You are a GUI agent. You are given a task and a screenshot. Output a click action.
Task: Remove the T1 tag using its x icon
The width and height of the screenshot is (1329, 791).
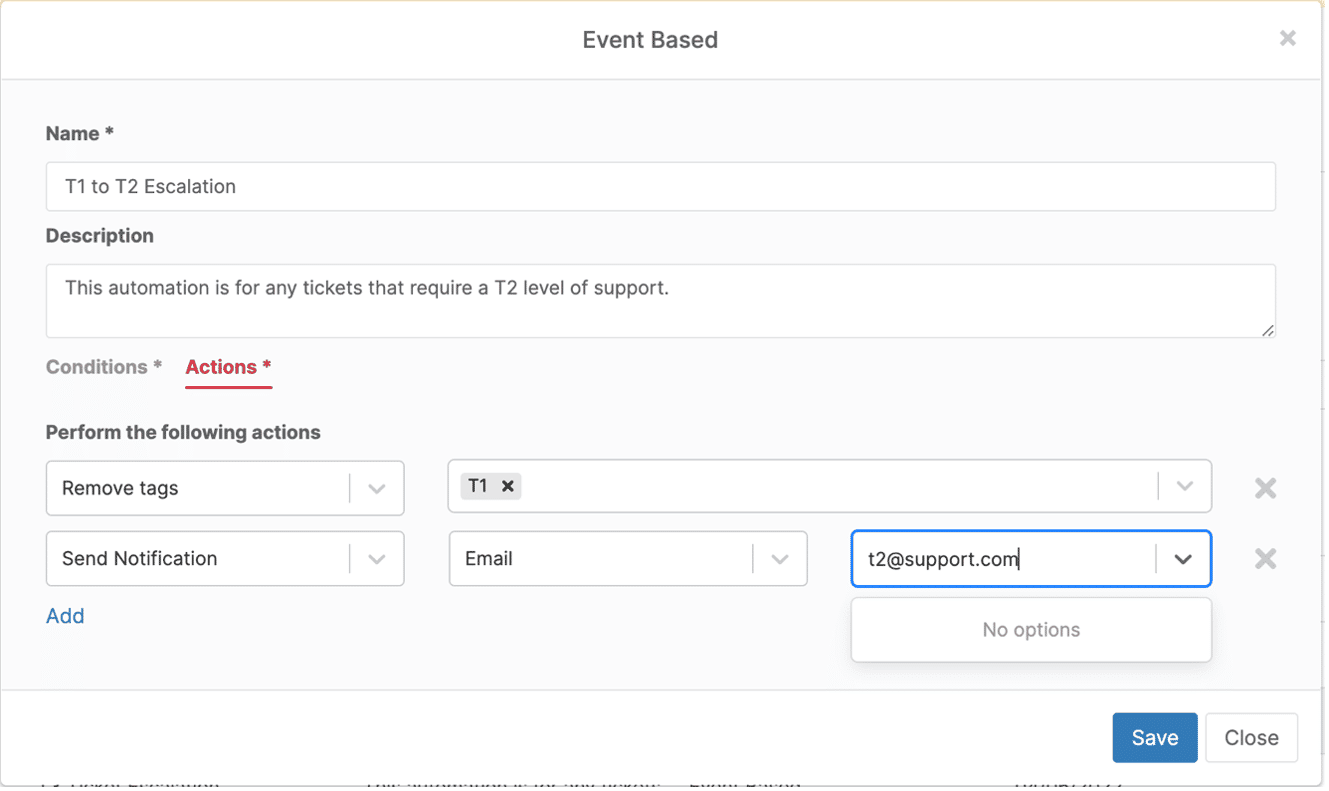pyautogui.click(x=508, y=486)
